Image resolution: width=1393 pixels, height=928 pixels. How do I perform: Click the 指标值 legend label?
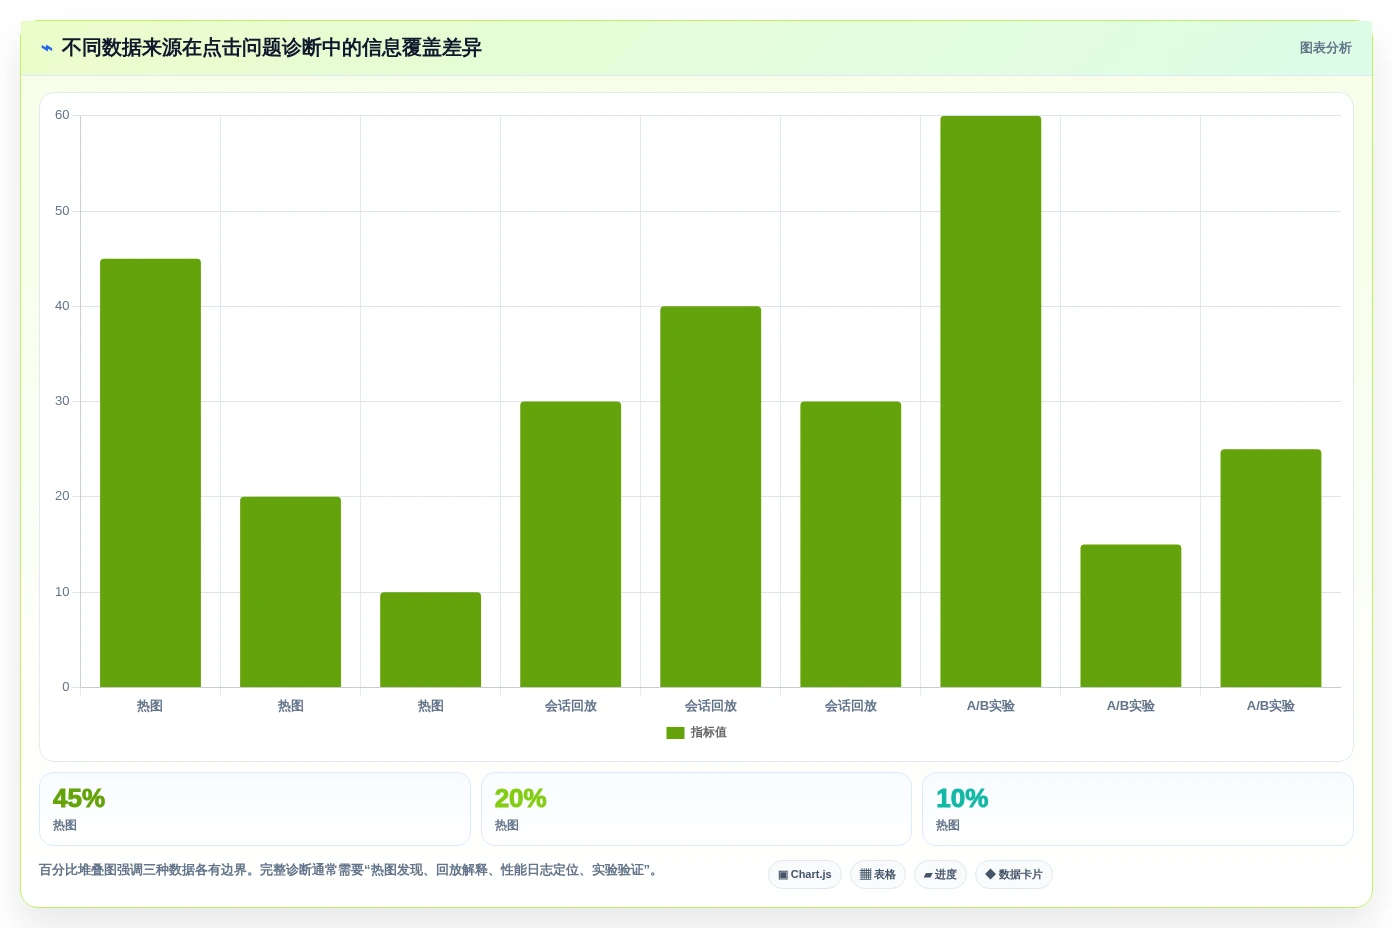pyautogui.click(x=709, y=733)
